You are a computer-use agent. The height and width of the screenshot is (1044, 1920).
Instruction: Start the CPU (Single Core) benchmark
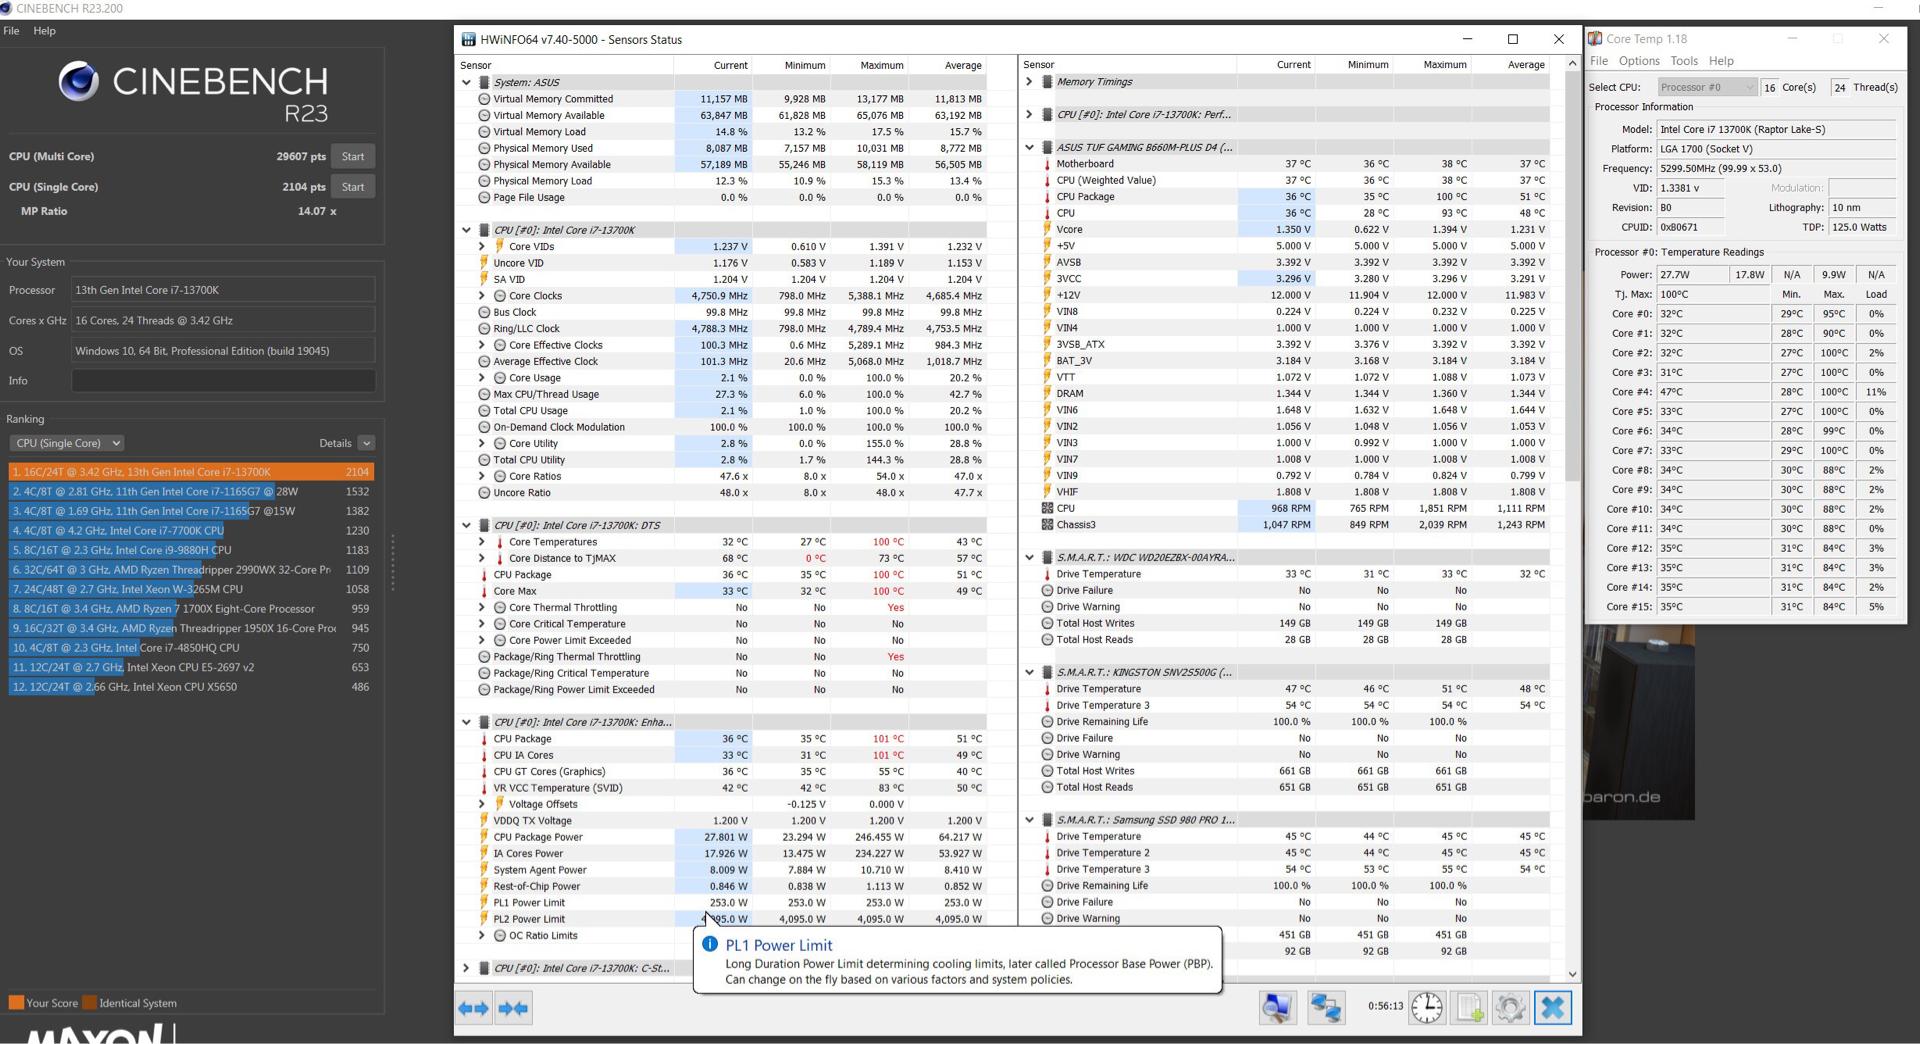coord(353,187)
